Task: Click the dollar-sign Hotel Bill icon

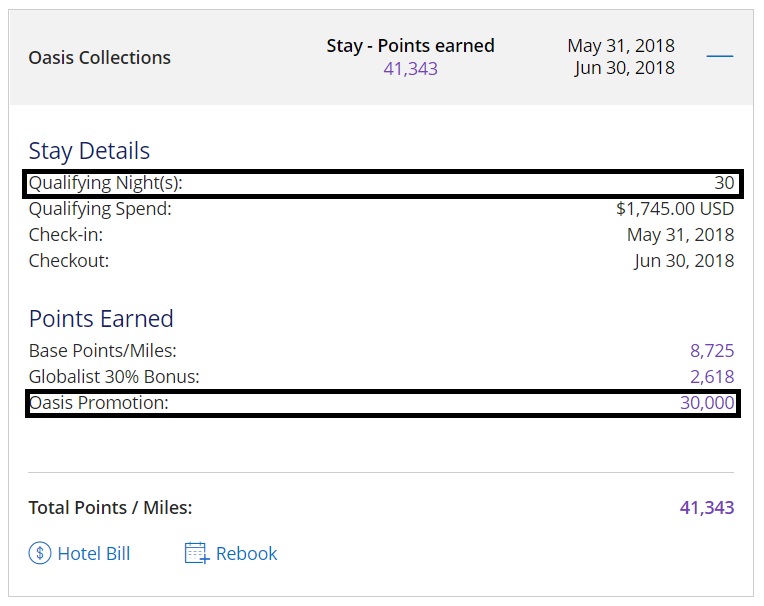Action: click(40, 553)
